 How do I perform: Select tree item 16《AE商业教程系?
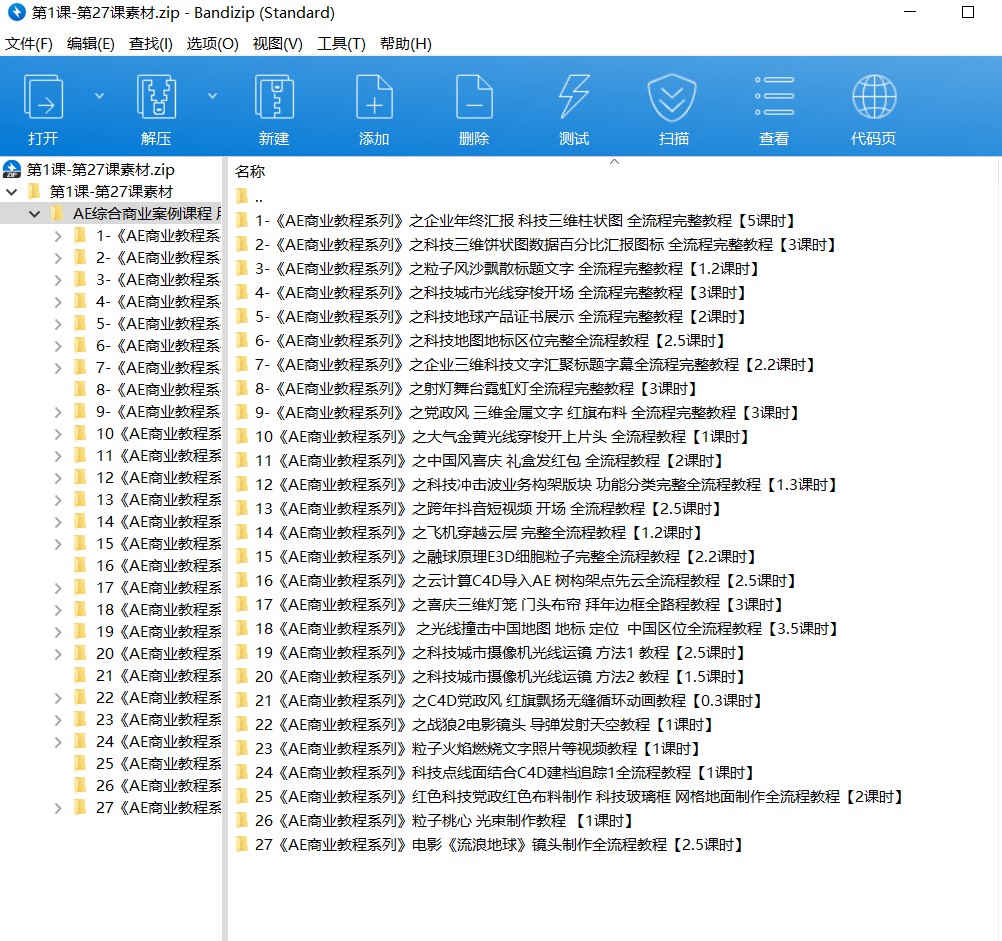[158, 566]
